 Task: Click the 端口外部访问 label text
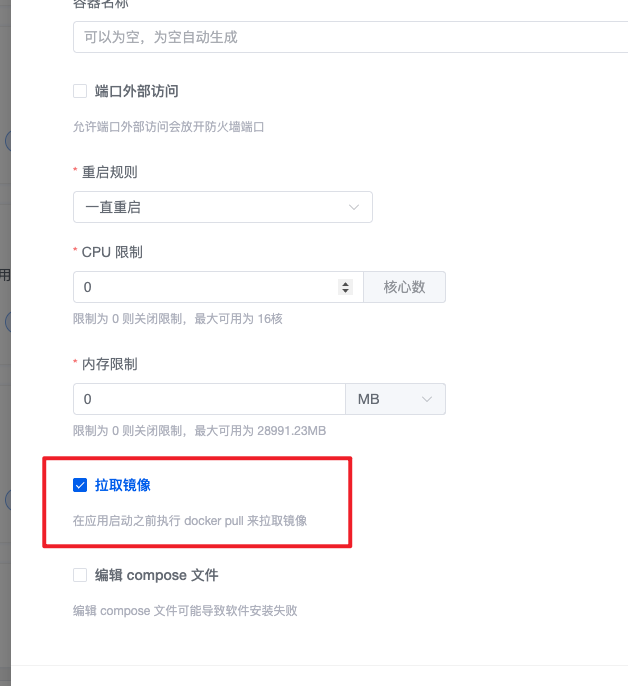pyautogui.click(x=137, y=91)
